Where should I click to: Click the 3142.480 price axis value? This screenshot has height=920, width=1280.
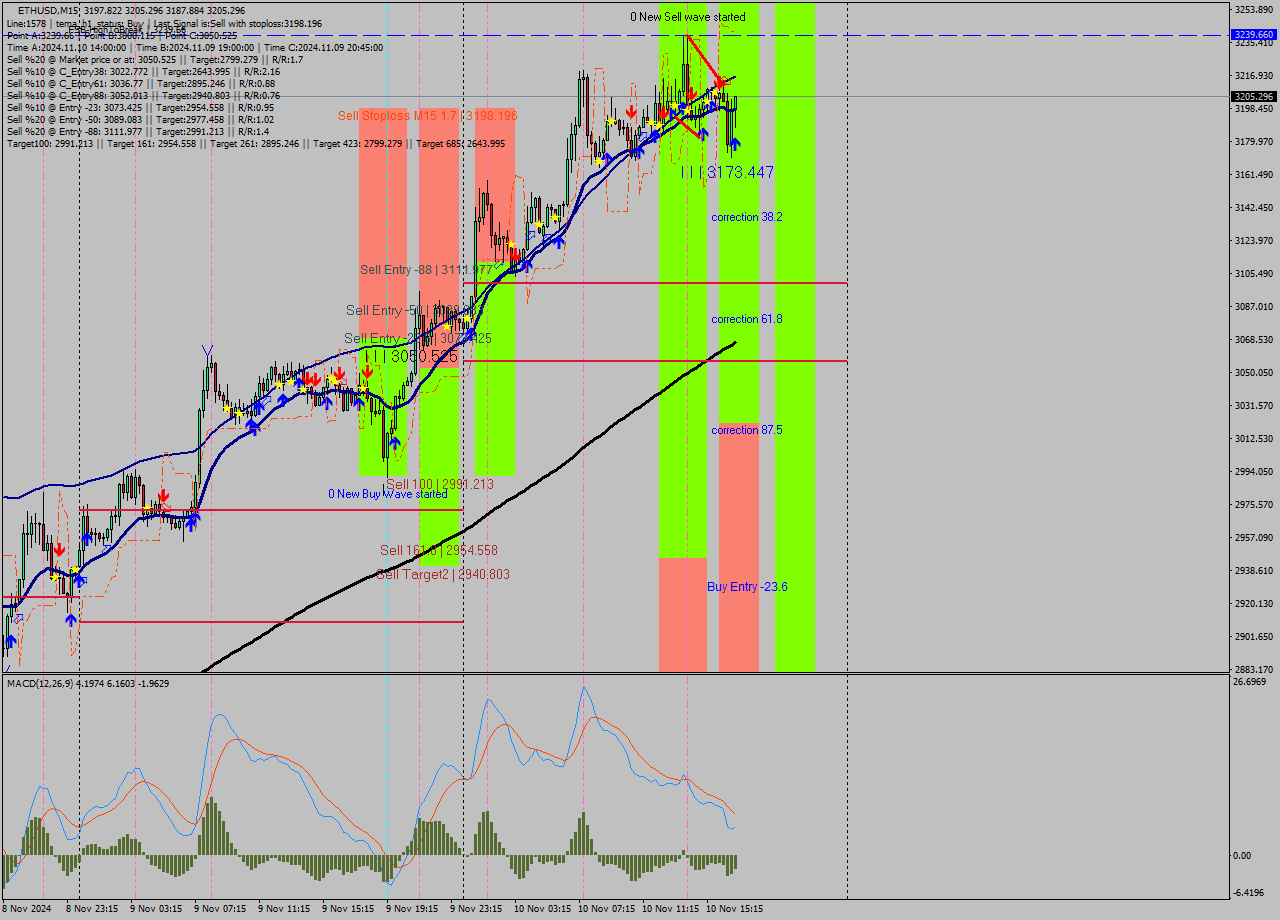point(1254,208)
